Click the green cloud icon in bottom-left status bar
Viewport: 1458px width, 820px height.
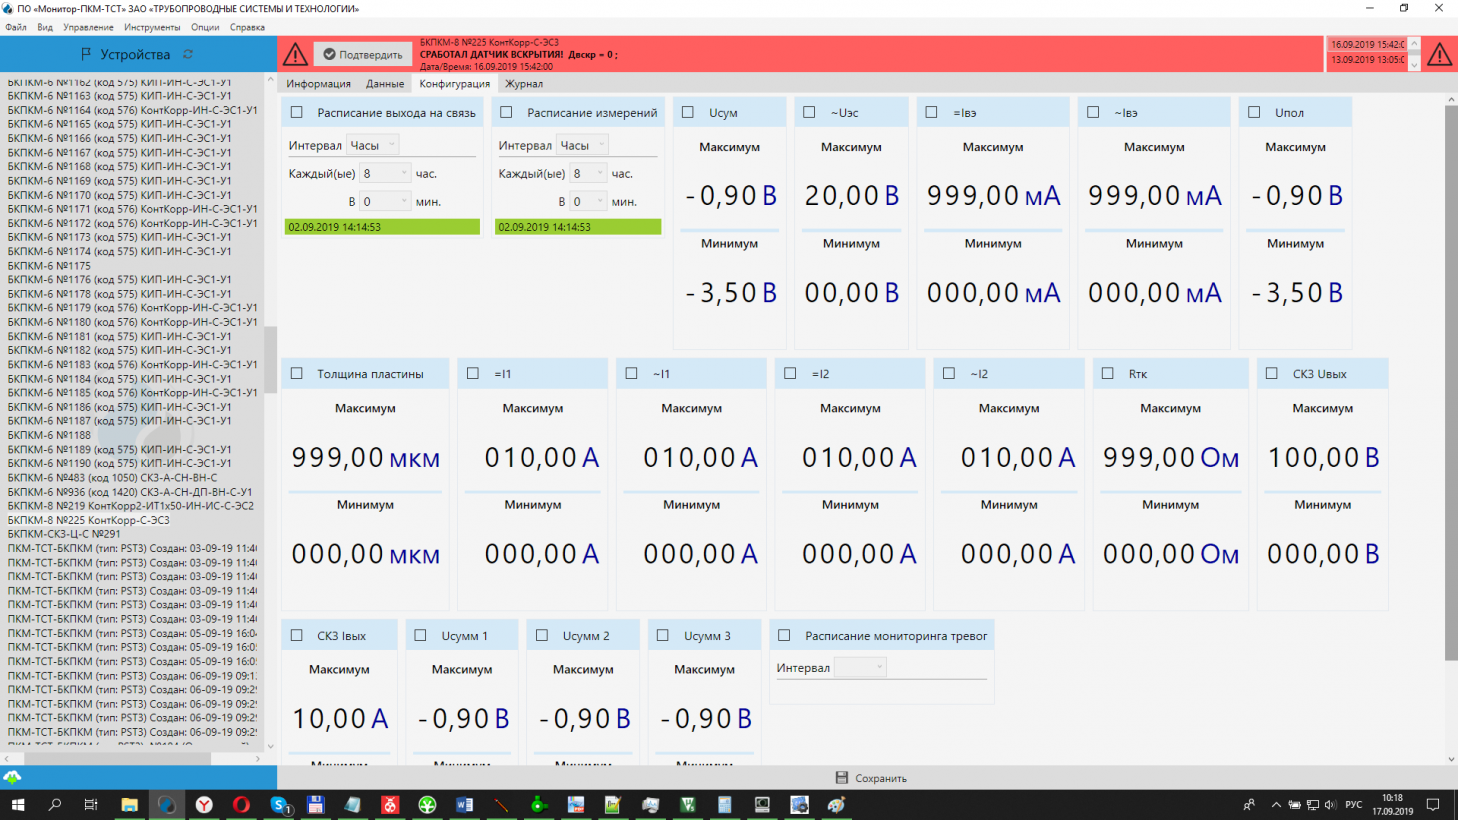[12, 777]
